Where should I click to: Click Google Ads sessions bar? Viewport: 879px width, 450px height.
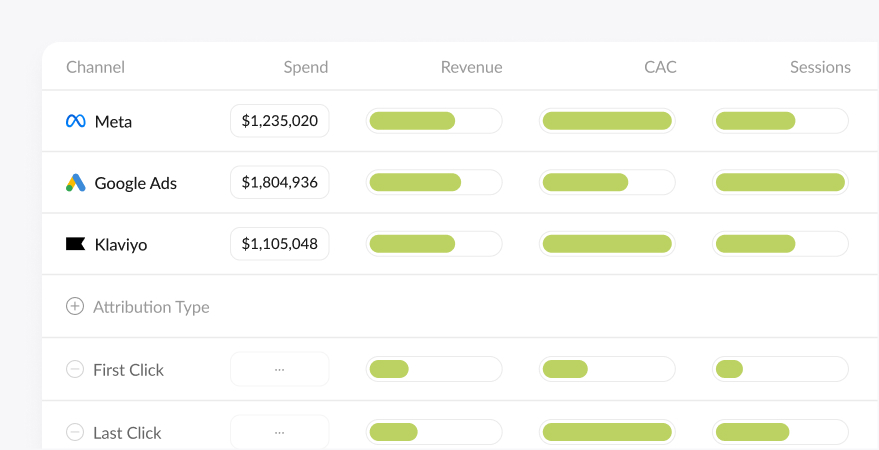[780, 182]
